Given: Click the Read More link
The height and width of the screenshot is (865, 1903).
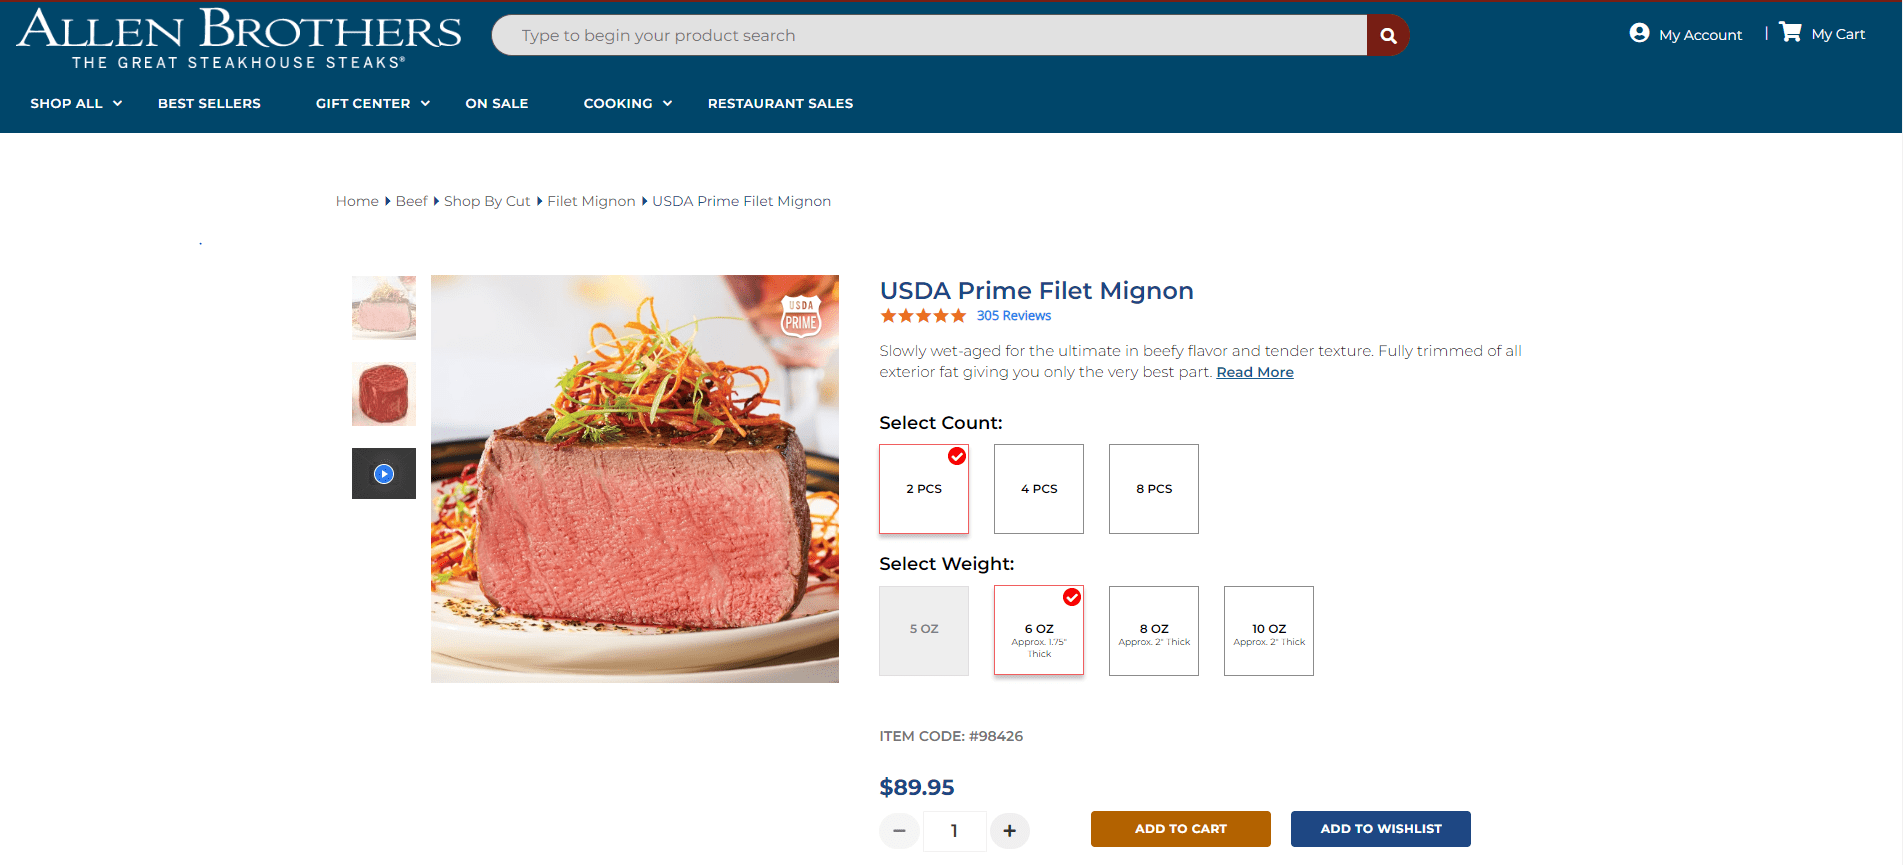Looking at the screenshot, I should coord(1254,372).
